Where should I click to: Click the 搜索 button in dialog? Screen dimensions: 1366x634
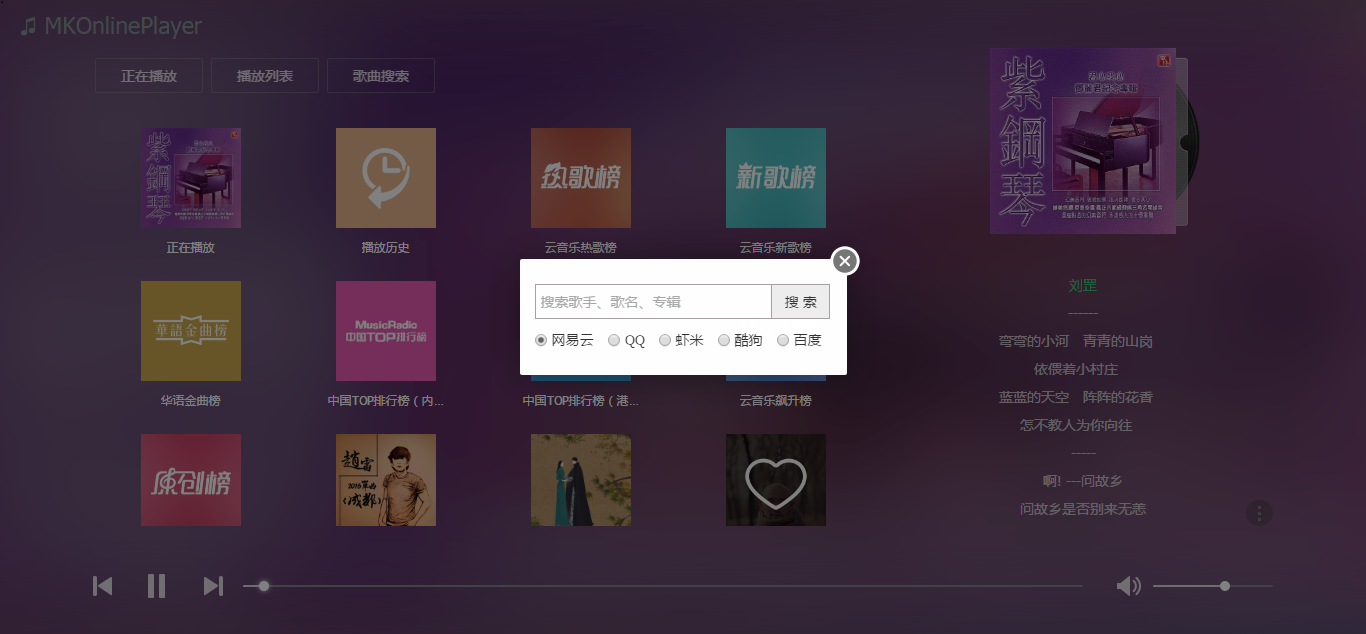point(800,302)
